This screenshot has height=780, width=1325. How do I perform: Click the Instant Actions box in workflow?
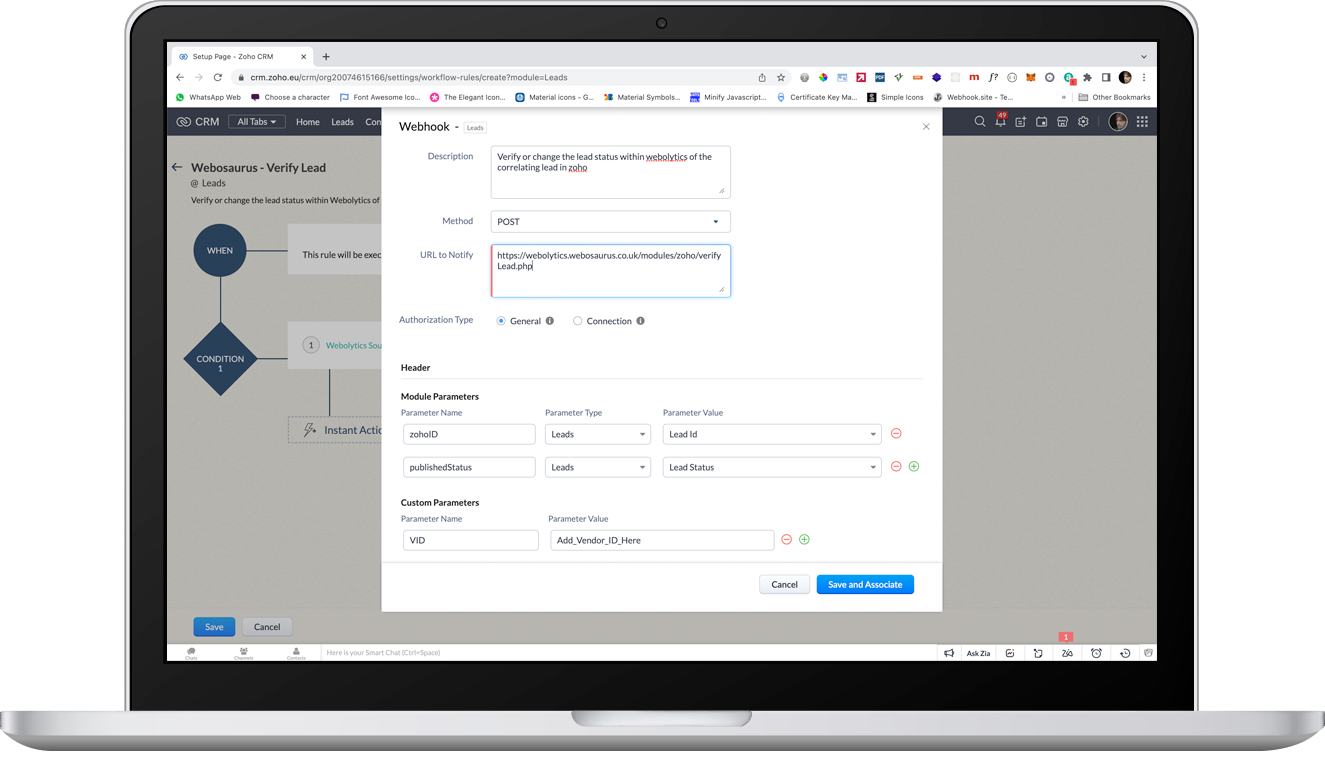tap(336, 430)
